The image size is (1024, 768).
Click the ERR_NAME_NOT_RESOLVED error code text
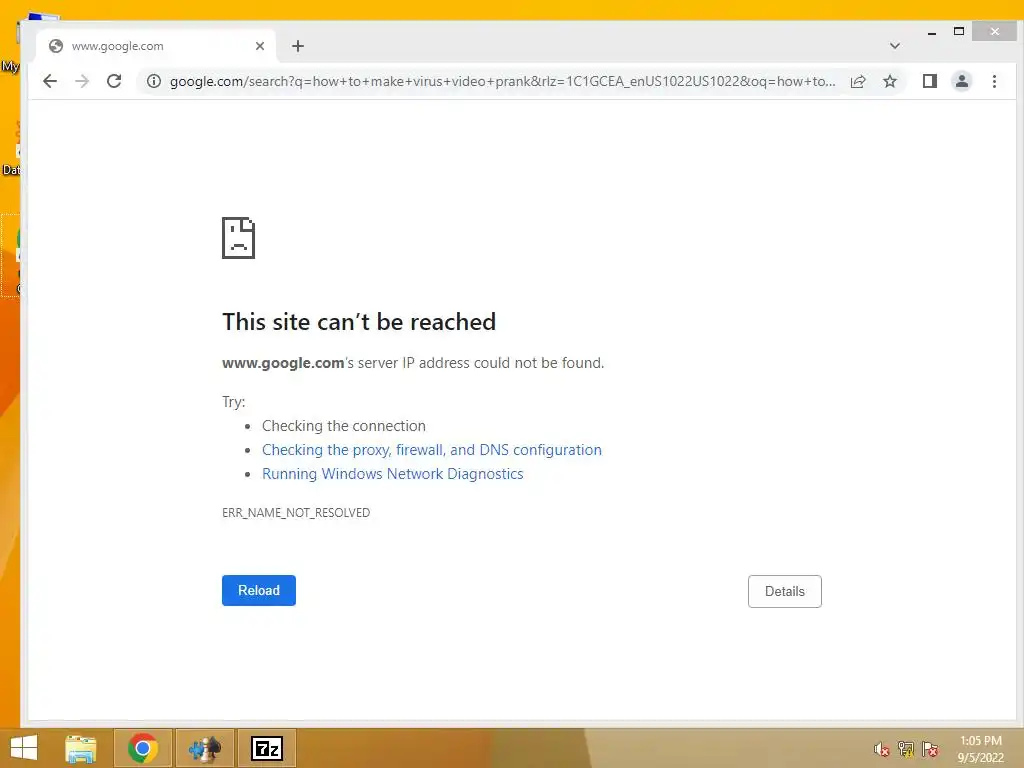pyautogui.click(x=296, y=513)
